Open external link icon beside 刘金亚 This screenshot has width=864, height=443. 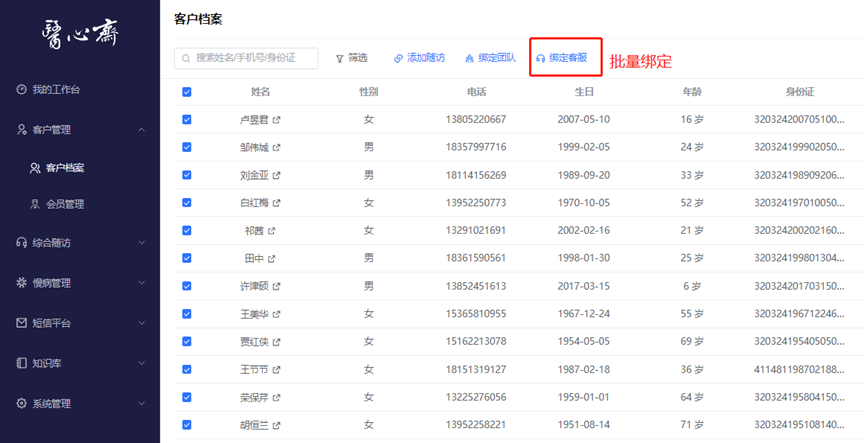[x=277, y=175]
